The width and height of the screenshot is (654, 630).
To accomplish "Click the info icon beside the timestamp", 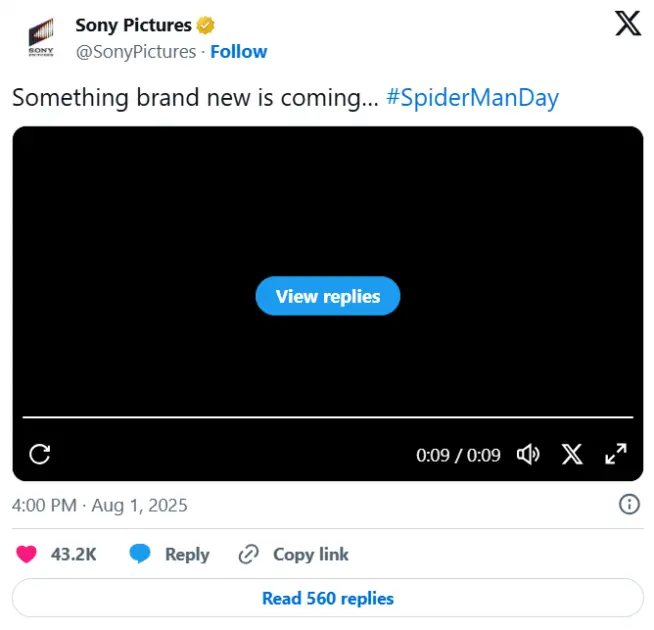I will coord(630,504).
